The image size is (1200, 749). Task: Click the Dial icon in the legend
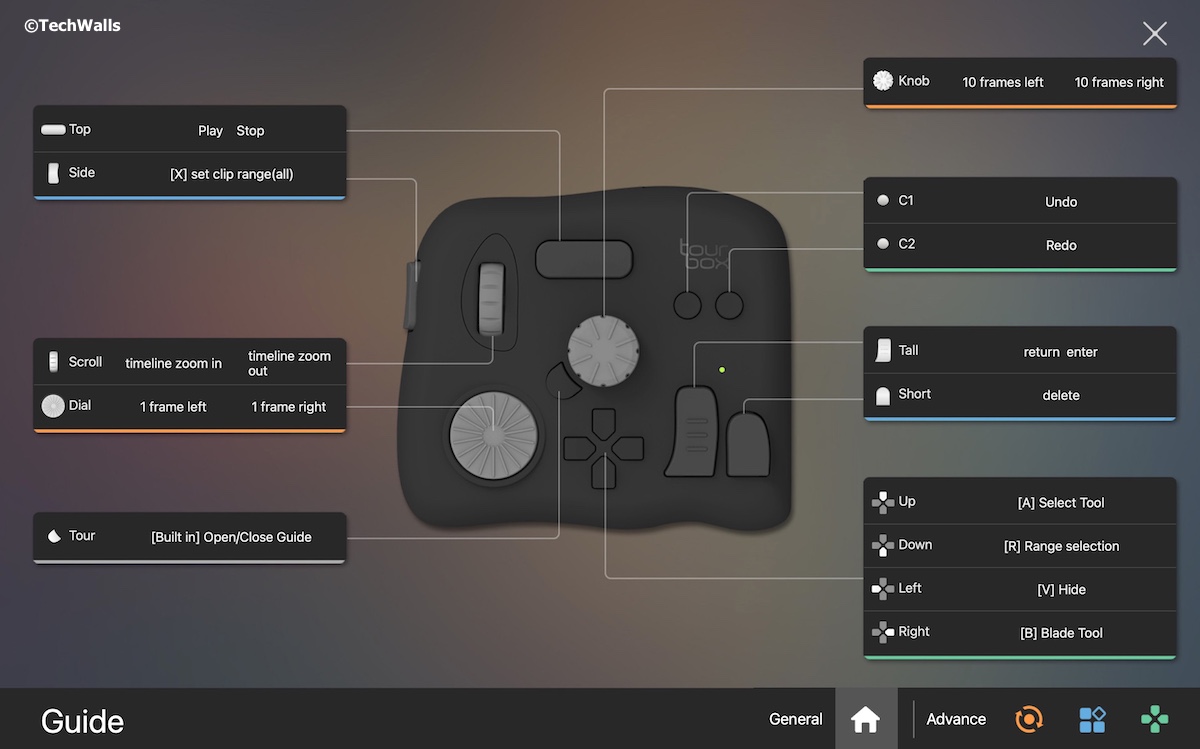53,406
